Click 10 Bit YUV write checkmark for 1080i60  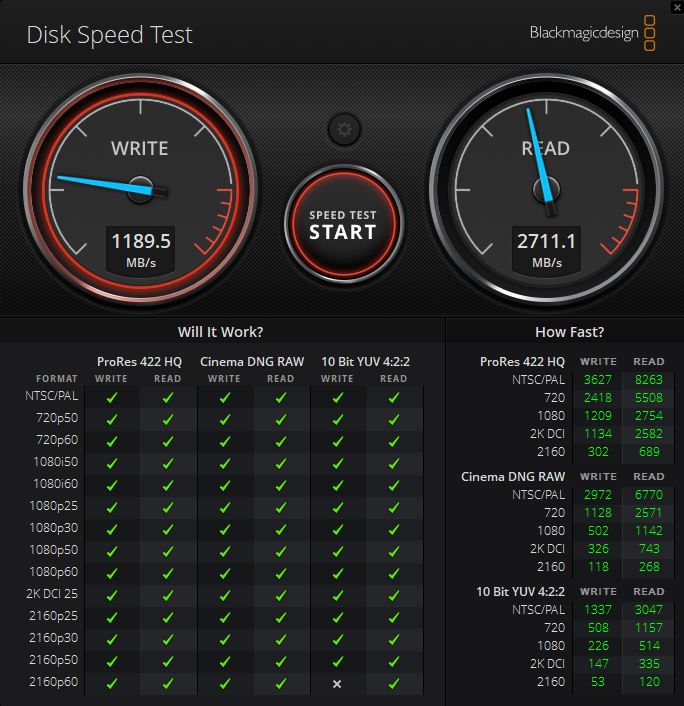pyautogui.click(x=338, y=485)
